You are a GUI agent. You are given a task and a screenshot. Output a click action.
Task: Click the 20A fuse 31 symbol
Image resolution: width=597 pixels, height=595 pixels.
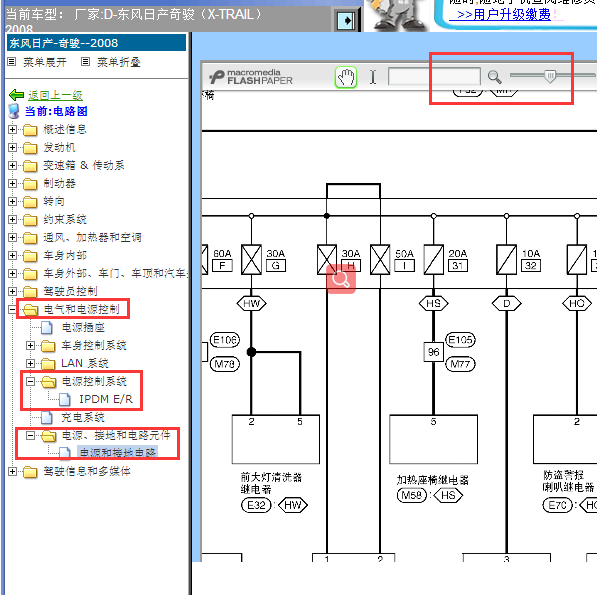point(434,260)
